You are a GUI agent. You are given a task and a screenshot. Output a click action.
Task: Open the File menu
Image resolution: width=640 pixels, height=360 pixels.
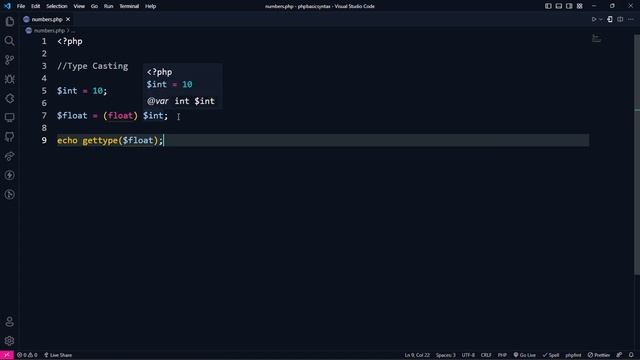21,6
